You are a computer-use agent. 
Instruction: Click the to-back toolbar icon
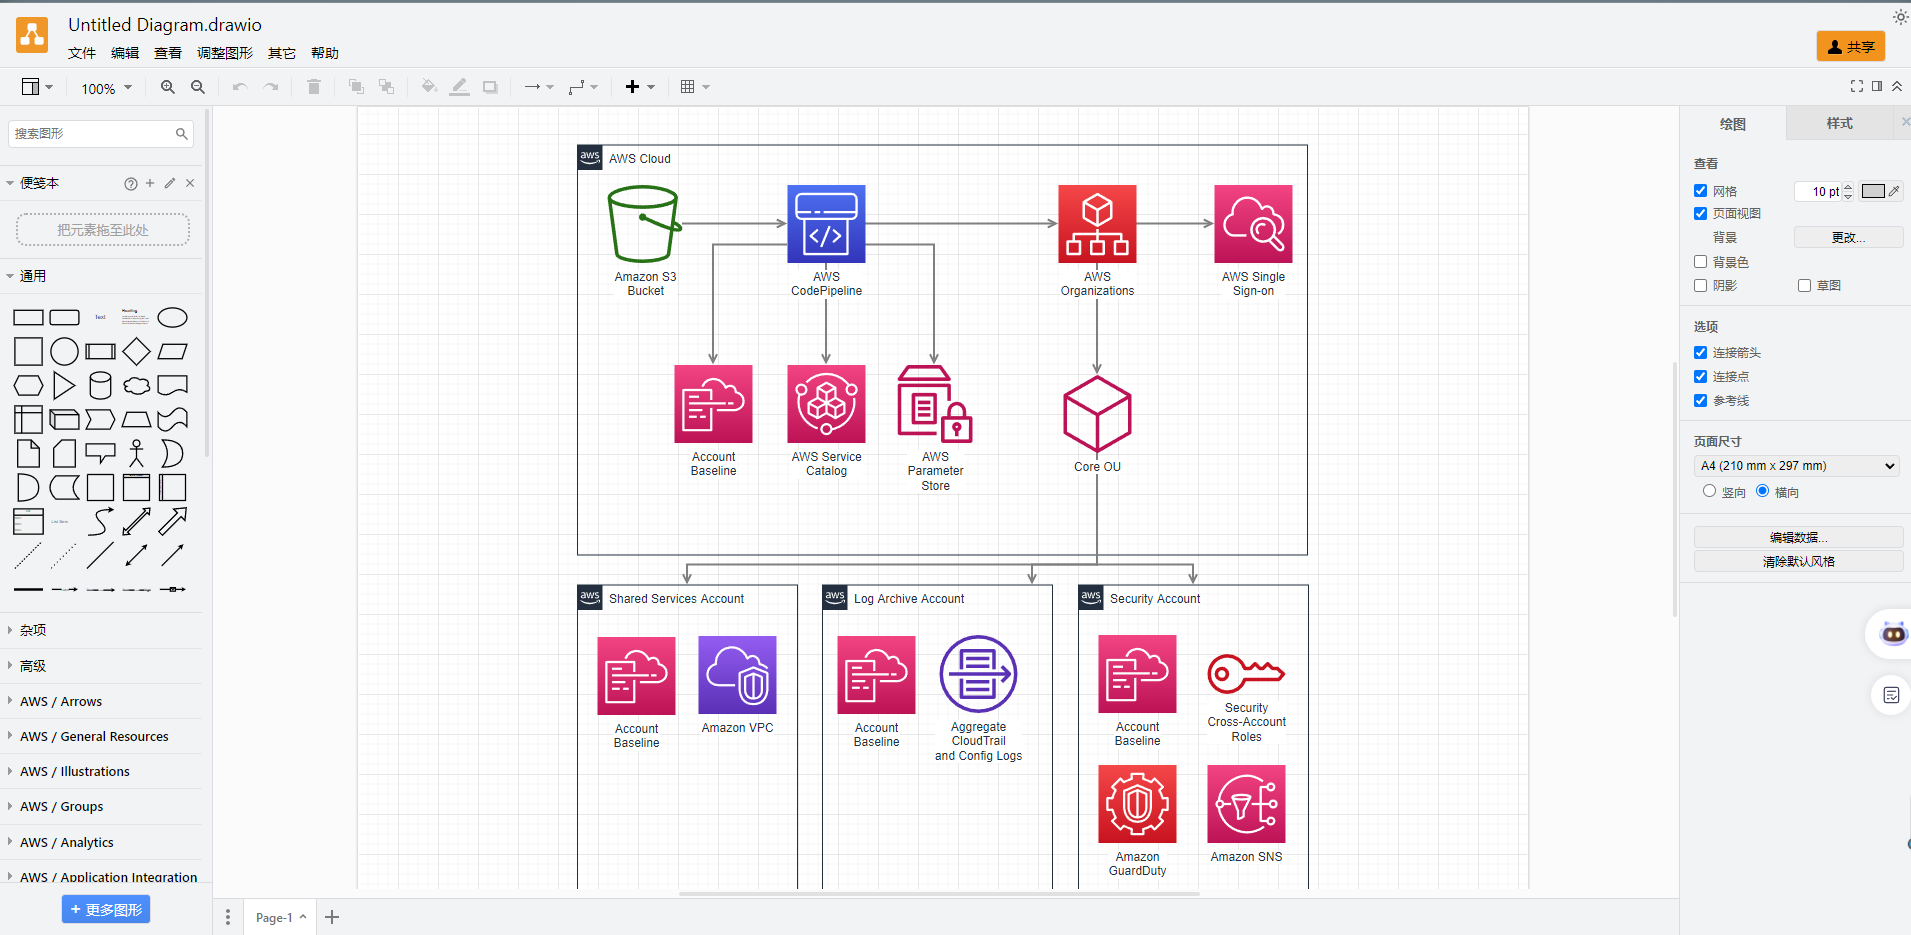tap(386, 87)
